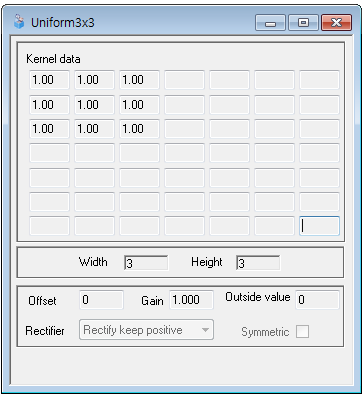Select kernel cell row 1 column 1
Viewport: 363px width, 396px height.
[49, 80]
